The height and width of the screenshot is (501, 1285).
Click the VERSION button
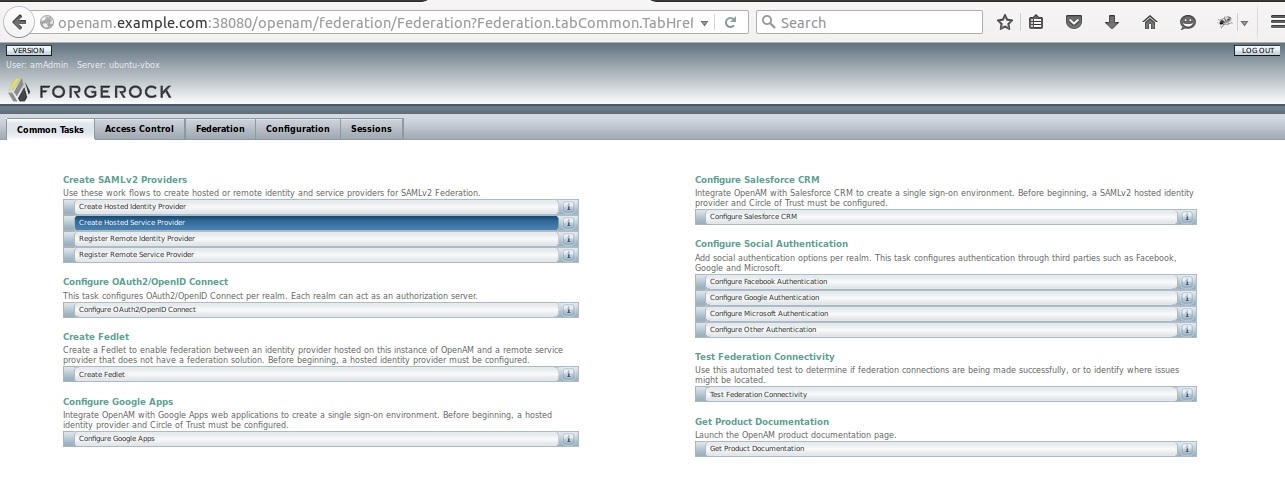(x=29, y=50)
